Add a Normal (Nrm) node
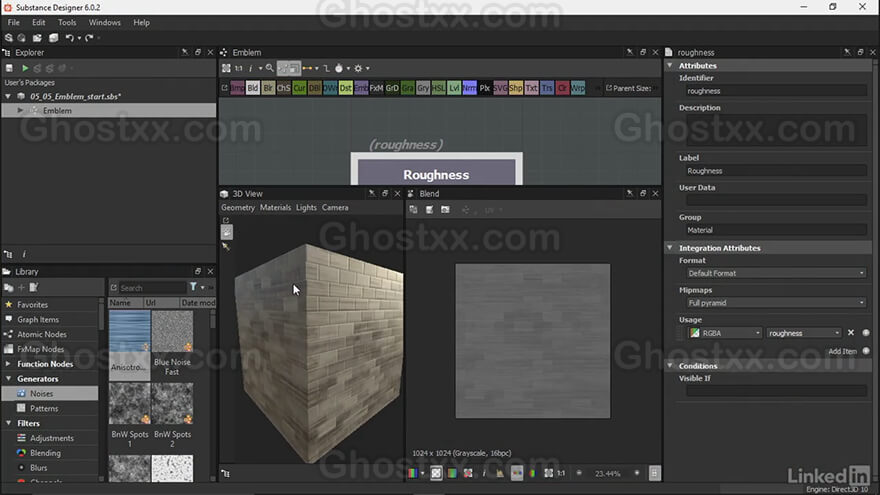Screen dimensions: 880x495 coord(469,88)
